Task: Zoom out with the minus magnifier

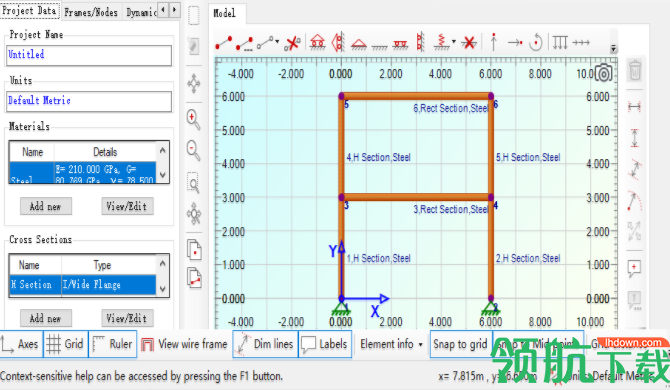Action: pyautogui.click(x=194, y=150)
